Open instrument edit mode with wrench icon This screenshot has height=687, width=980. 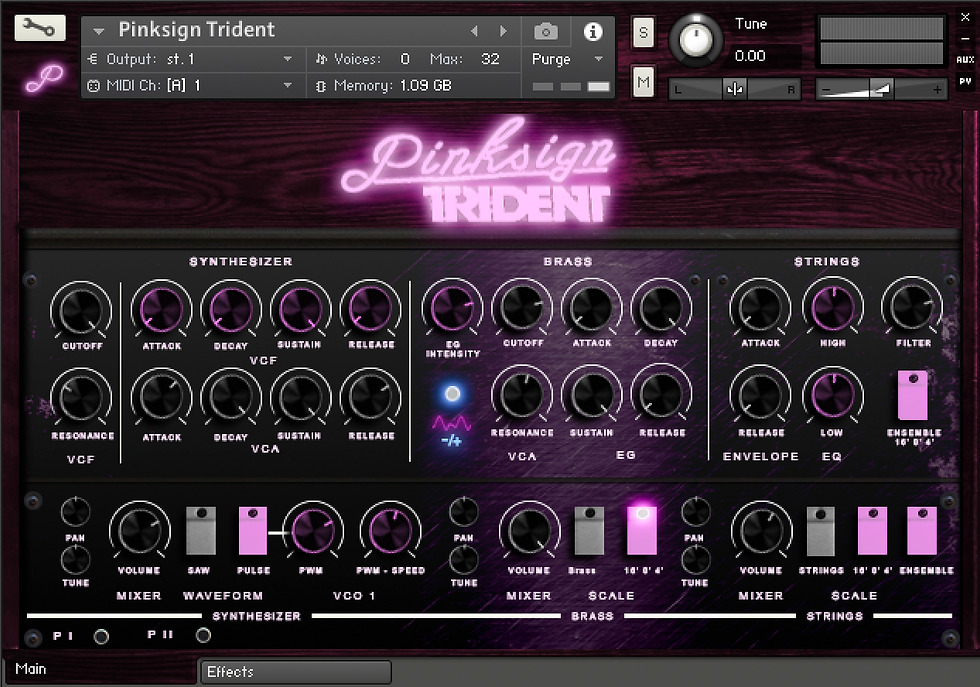(x=39, y=28)
